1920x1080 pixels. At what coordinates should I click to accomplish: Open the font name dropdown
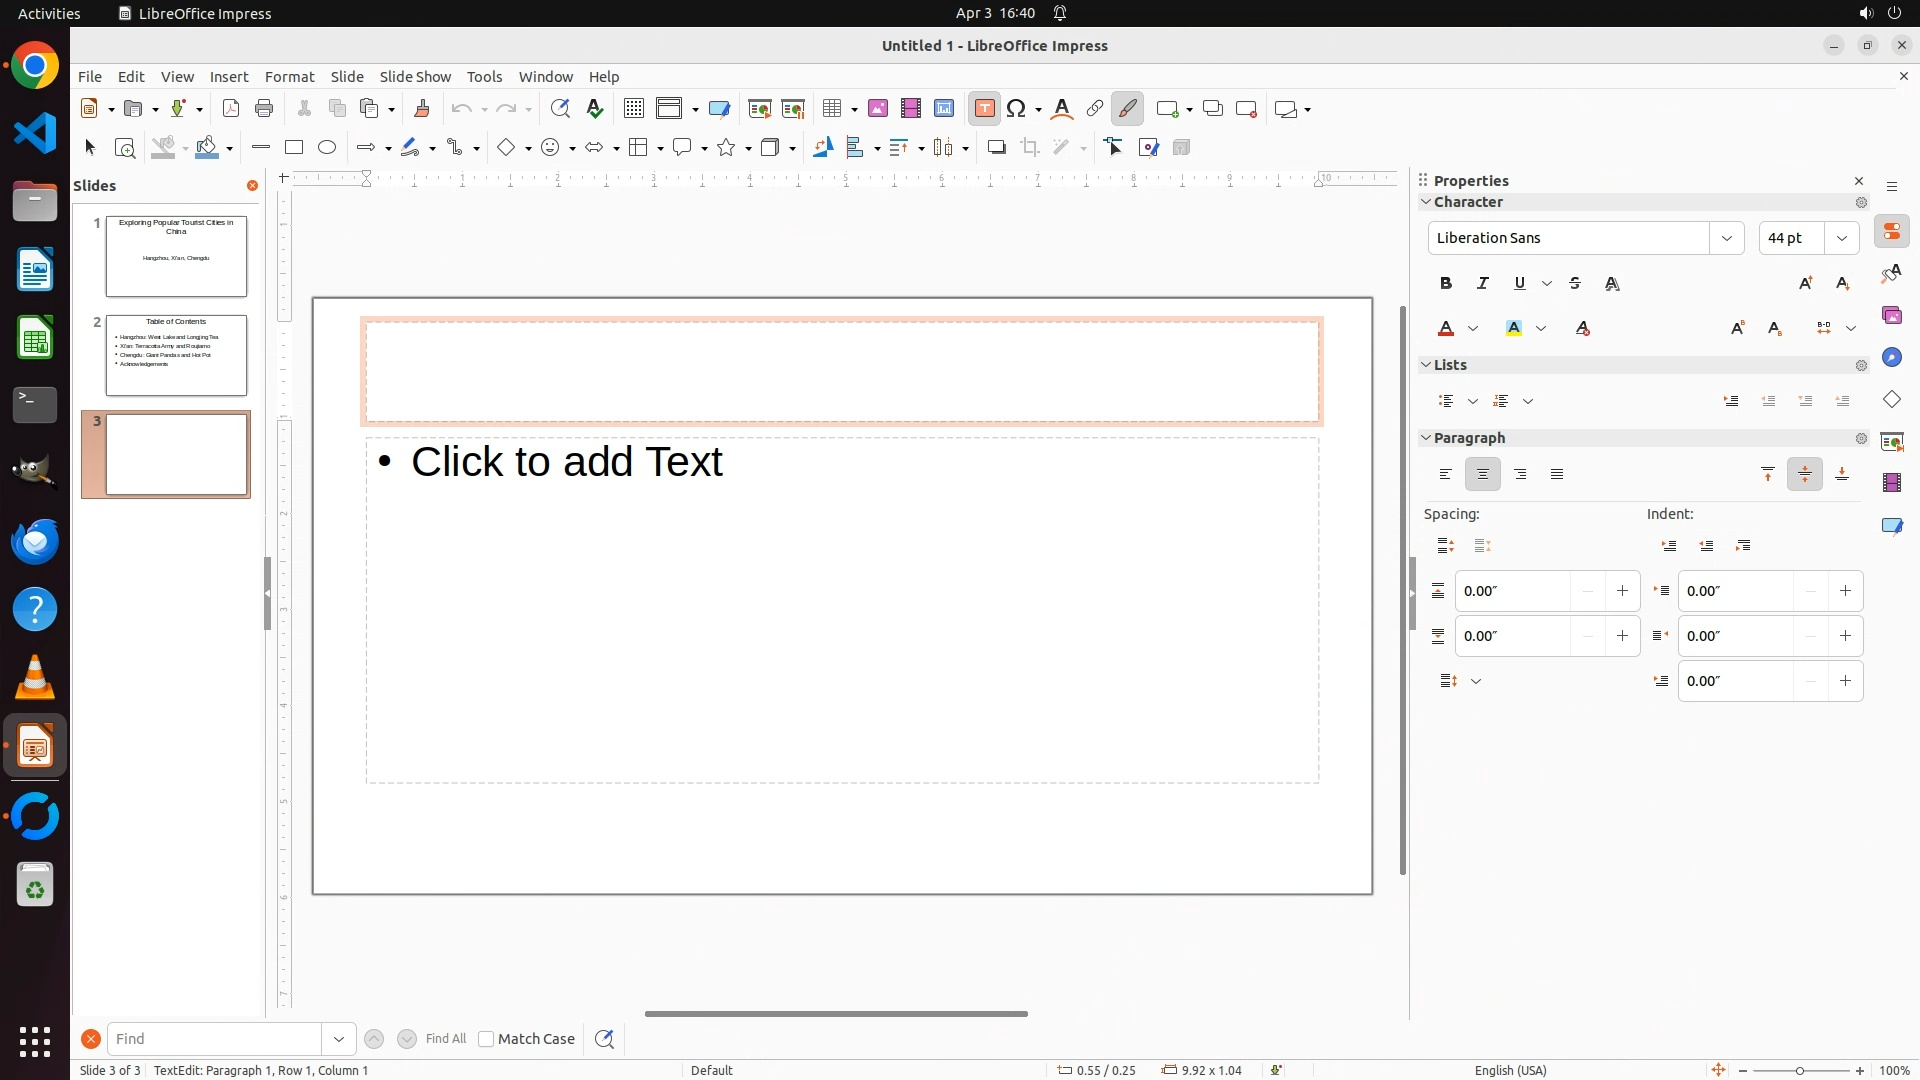coord(1727,238)
